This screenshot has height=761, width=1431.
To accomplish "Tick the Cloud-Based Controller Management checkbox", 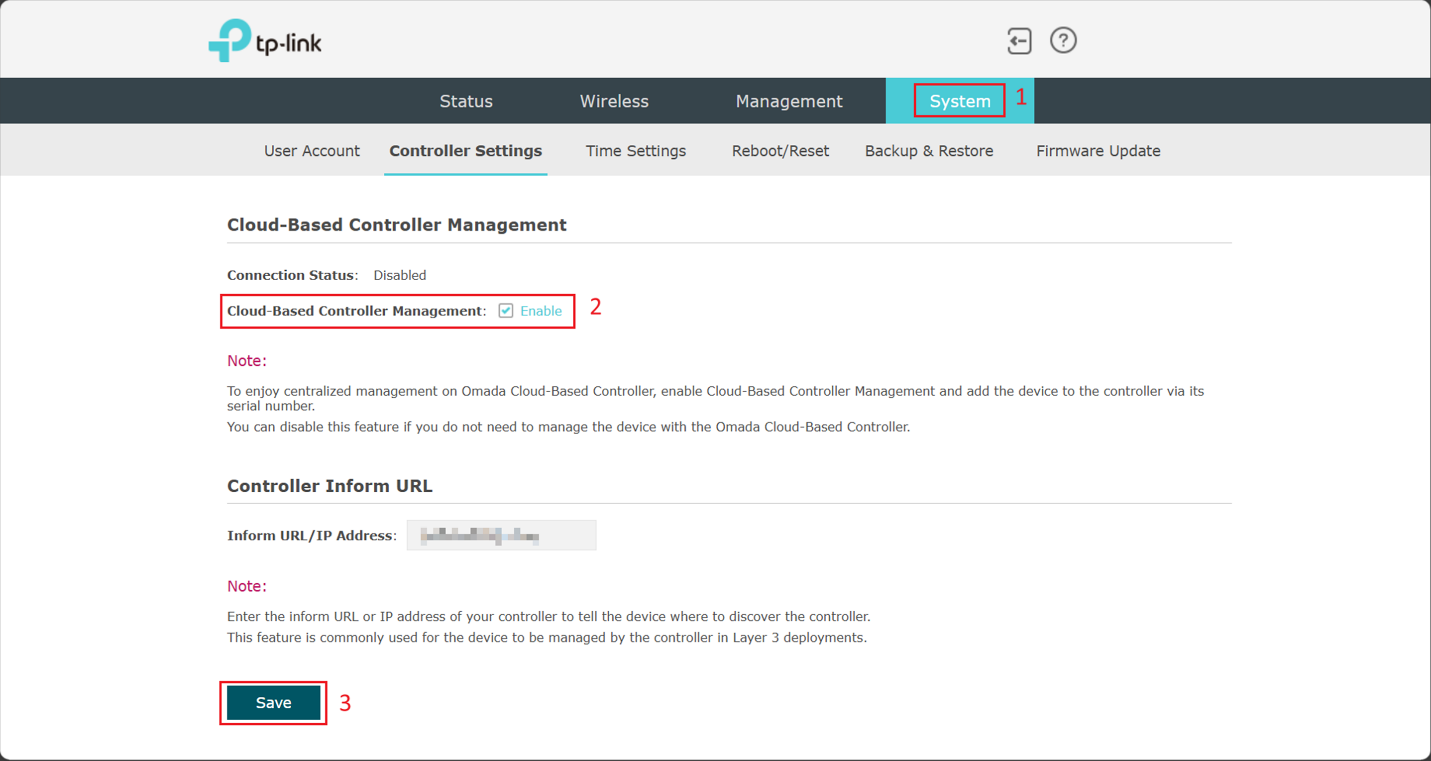I will click(506, 311).
